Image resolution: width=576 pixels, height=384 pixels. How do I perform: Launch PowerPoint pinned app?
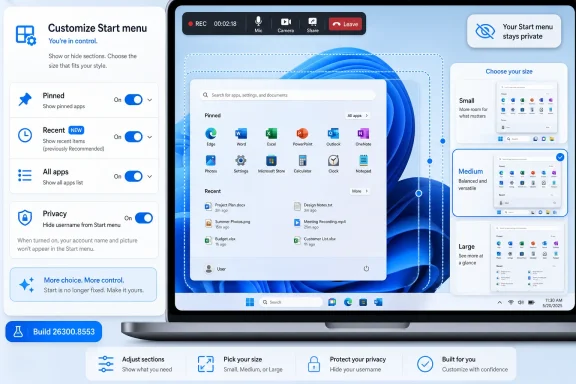pos(302,137)
